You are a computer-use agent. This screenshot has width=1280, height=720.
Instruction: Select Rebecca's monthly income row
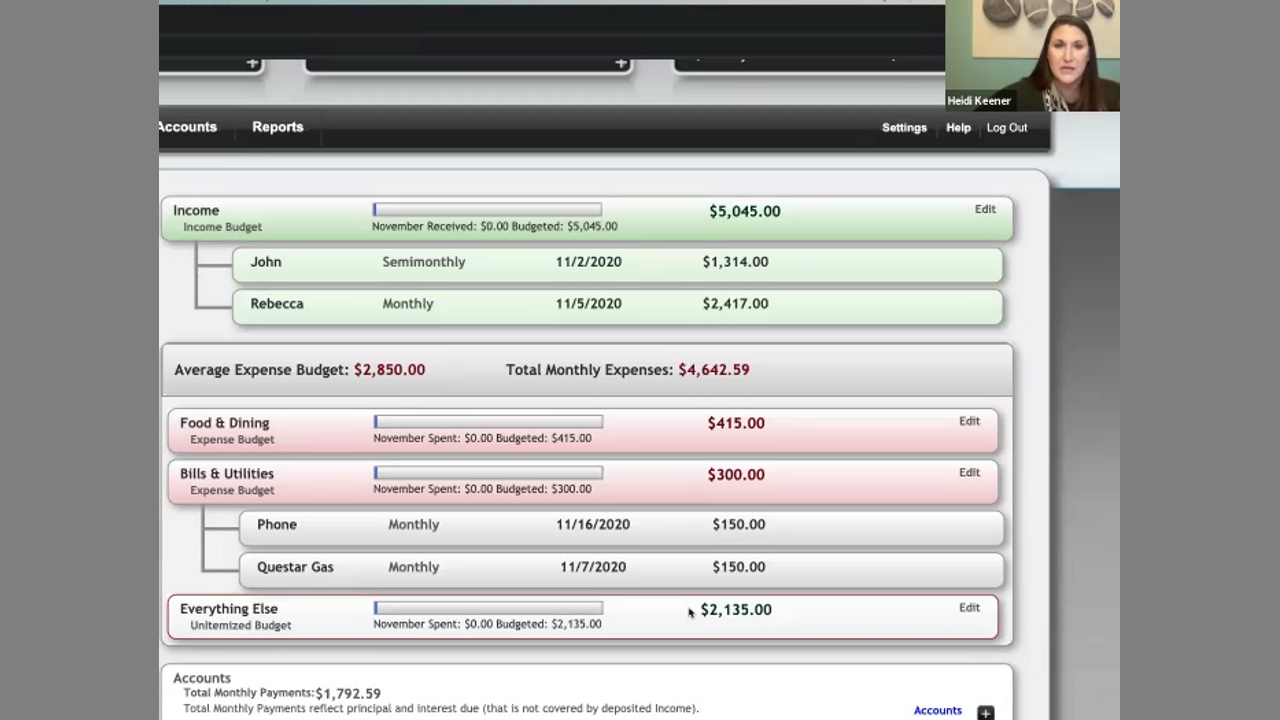(617, 305)
